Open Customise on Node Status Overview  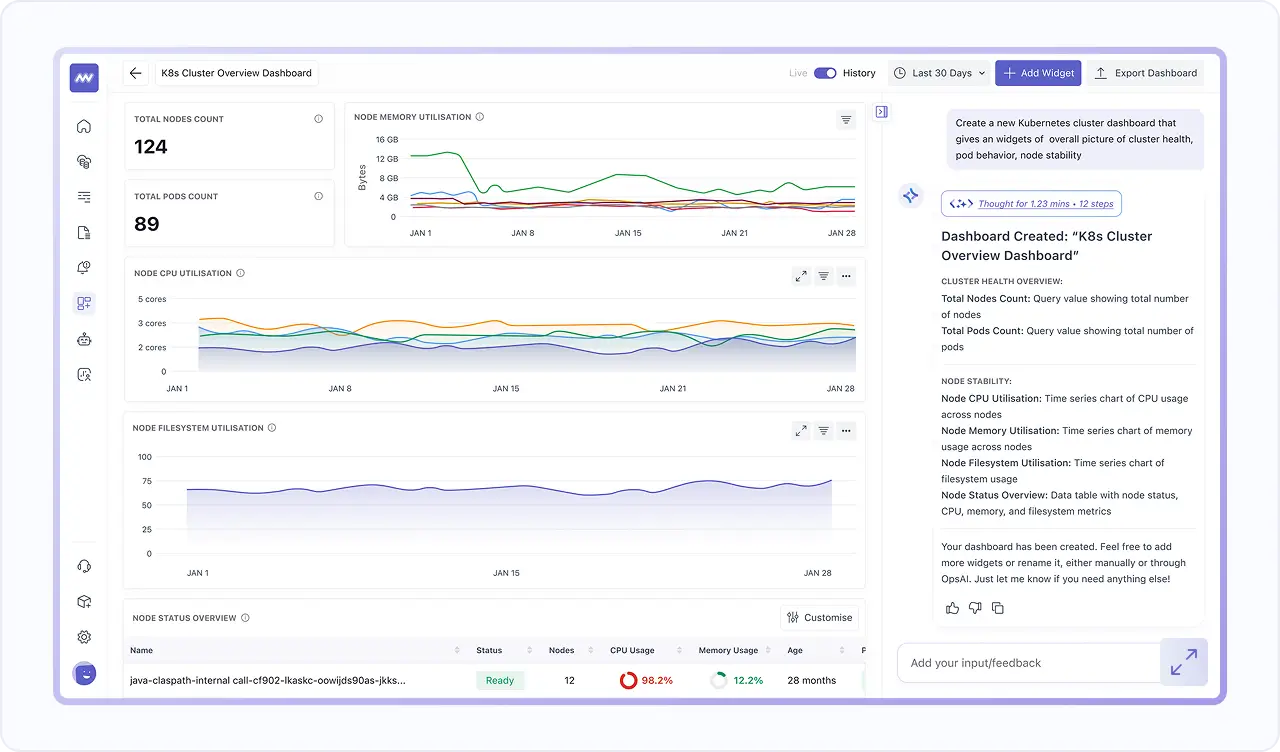tap(819, 617)
